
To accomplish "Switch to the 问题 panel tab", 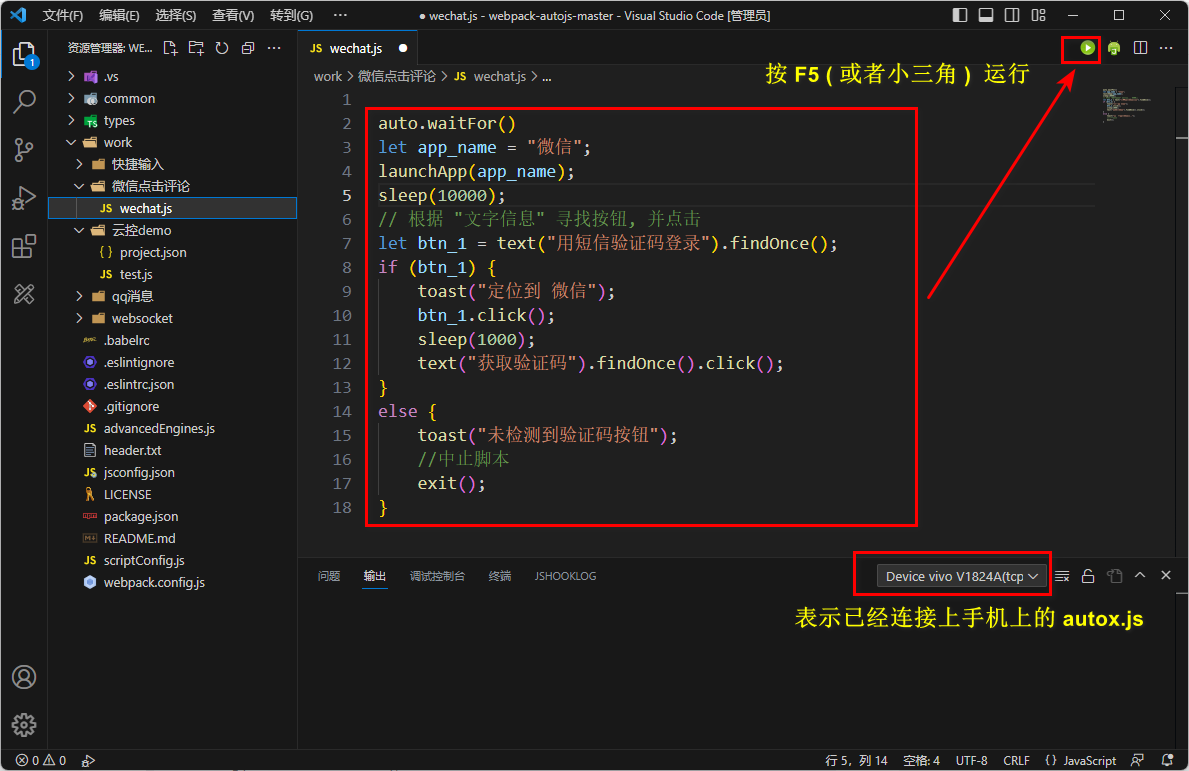I will (x=328, y=576).
